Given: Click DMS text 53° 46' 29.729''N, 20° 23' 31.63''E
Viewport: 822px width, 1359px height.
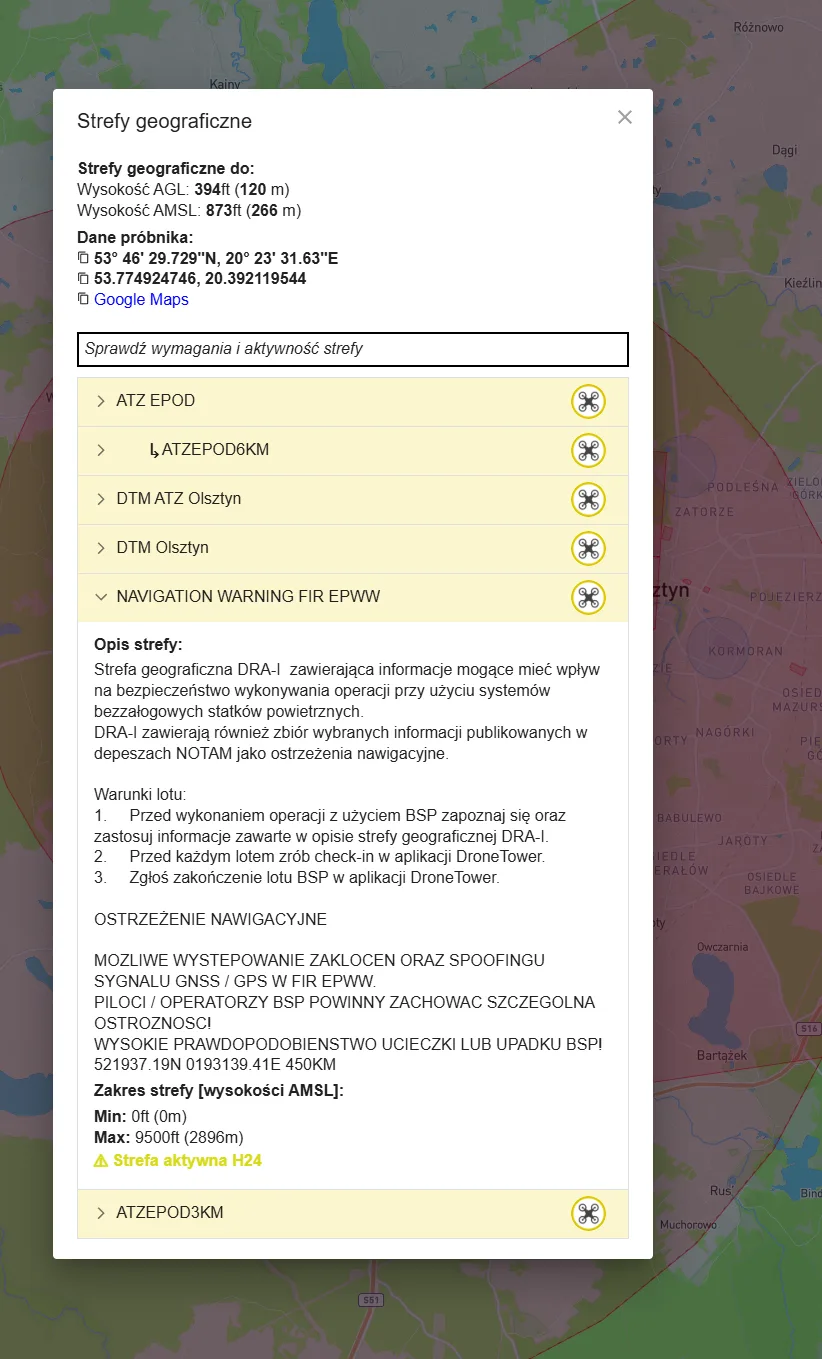Looking at the screenshot, I should click(216, 258).
